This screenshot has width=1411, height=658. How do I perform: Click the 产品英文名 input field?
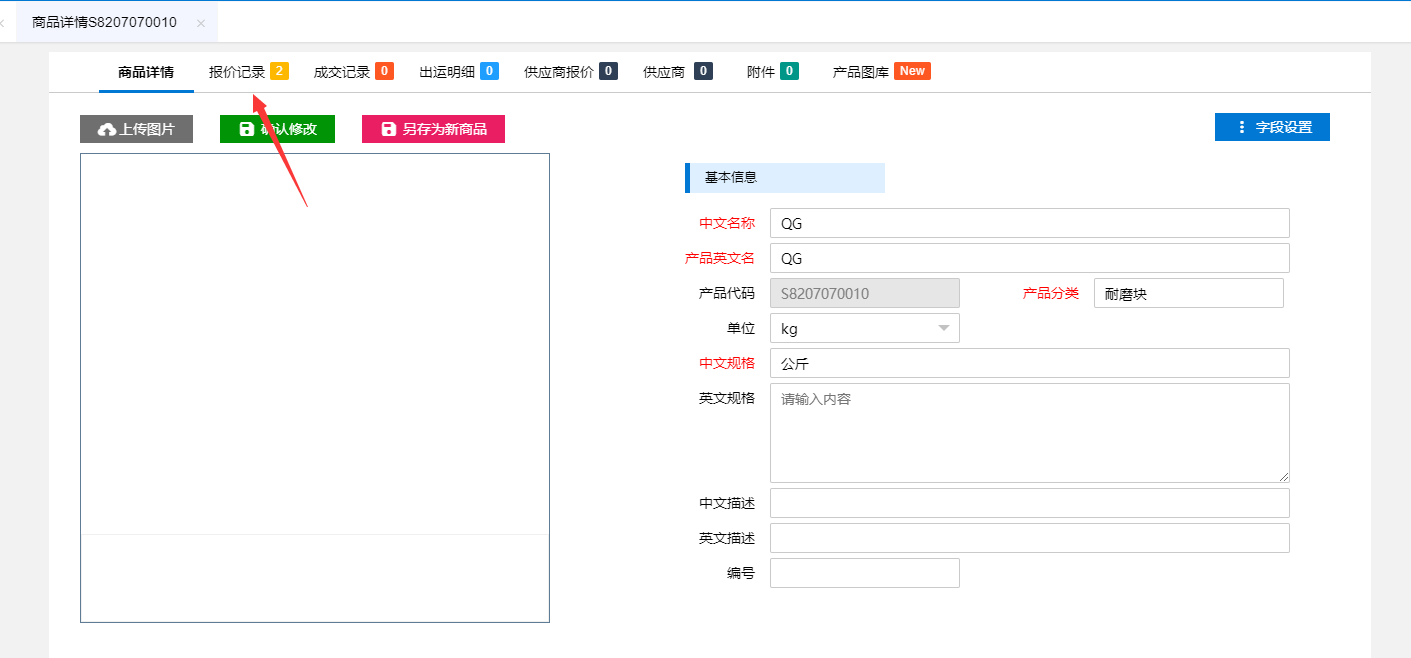[1029, 258]
